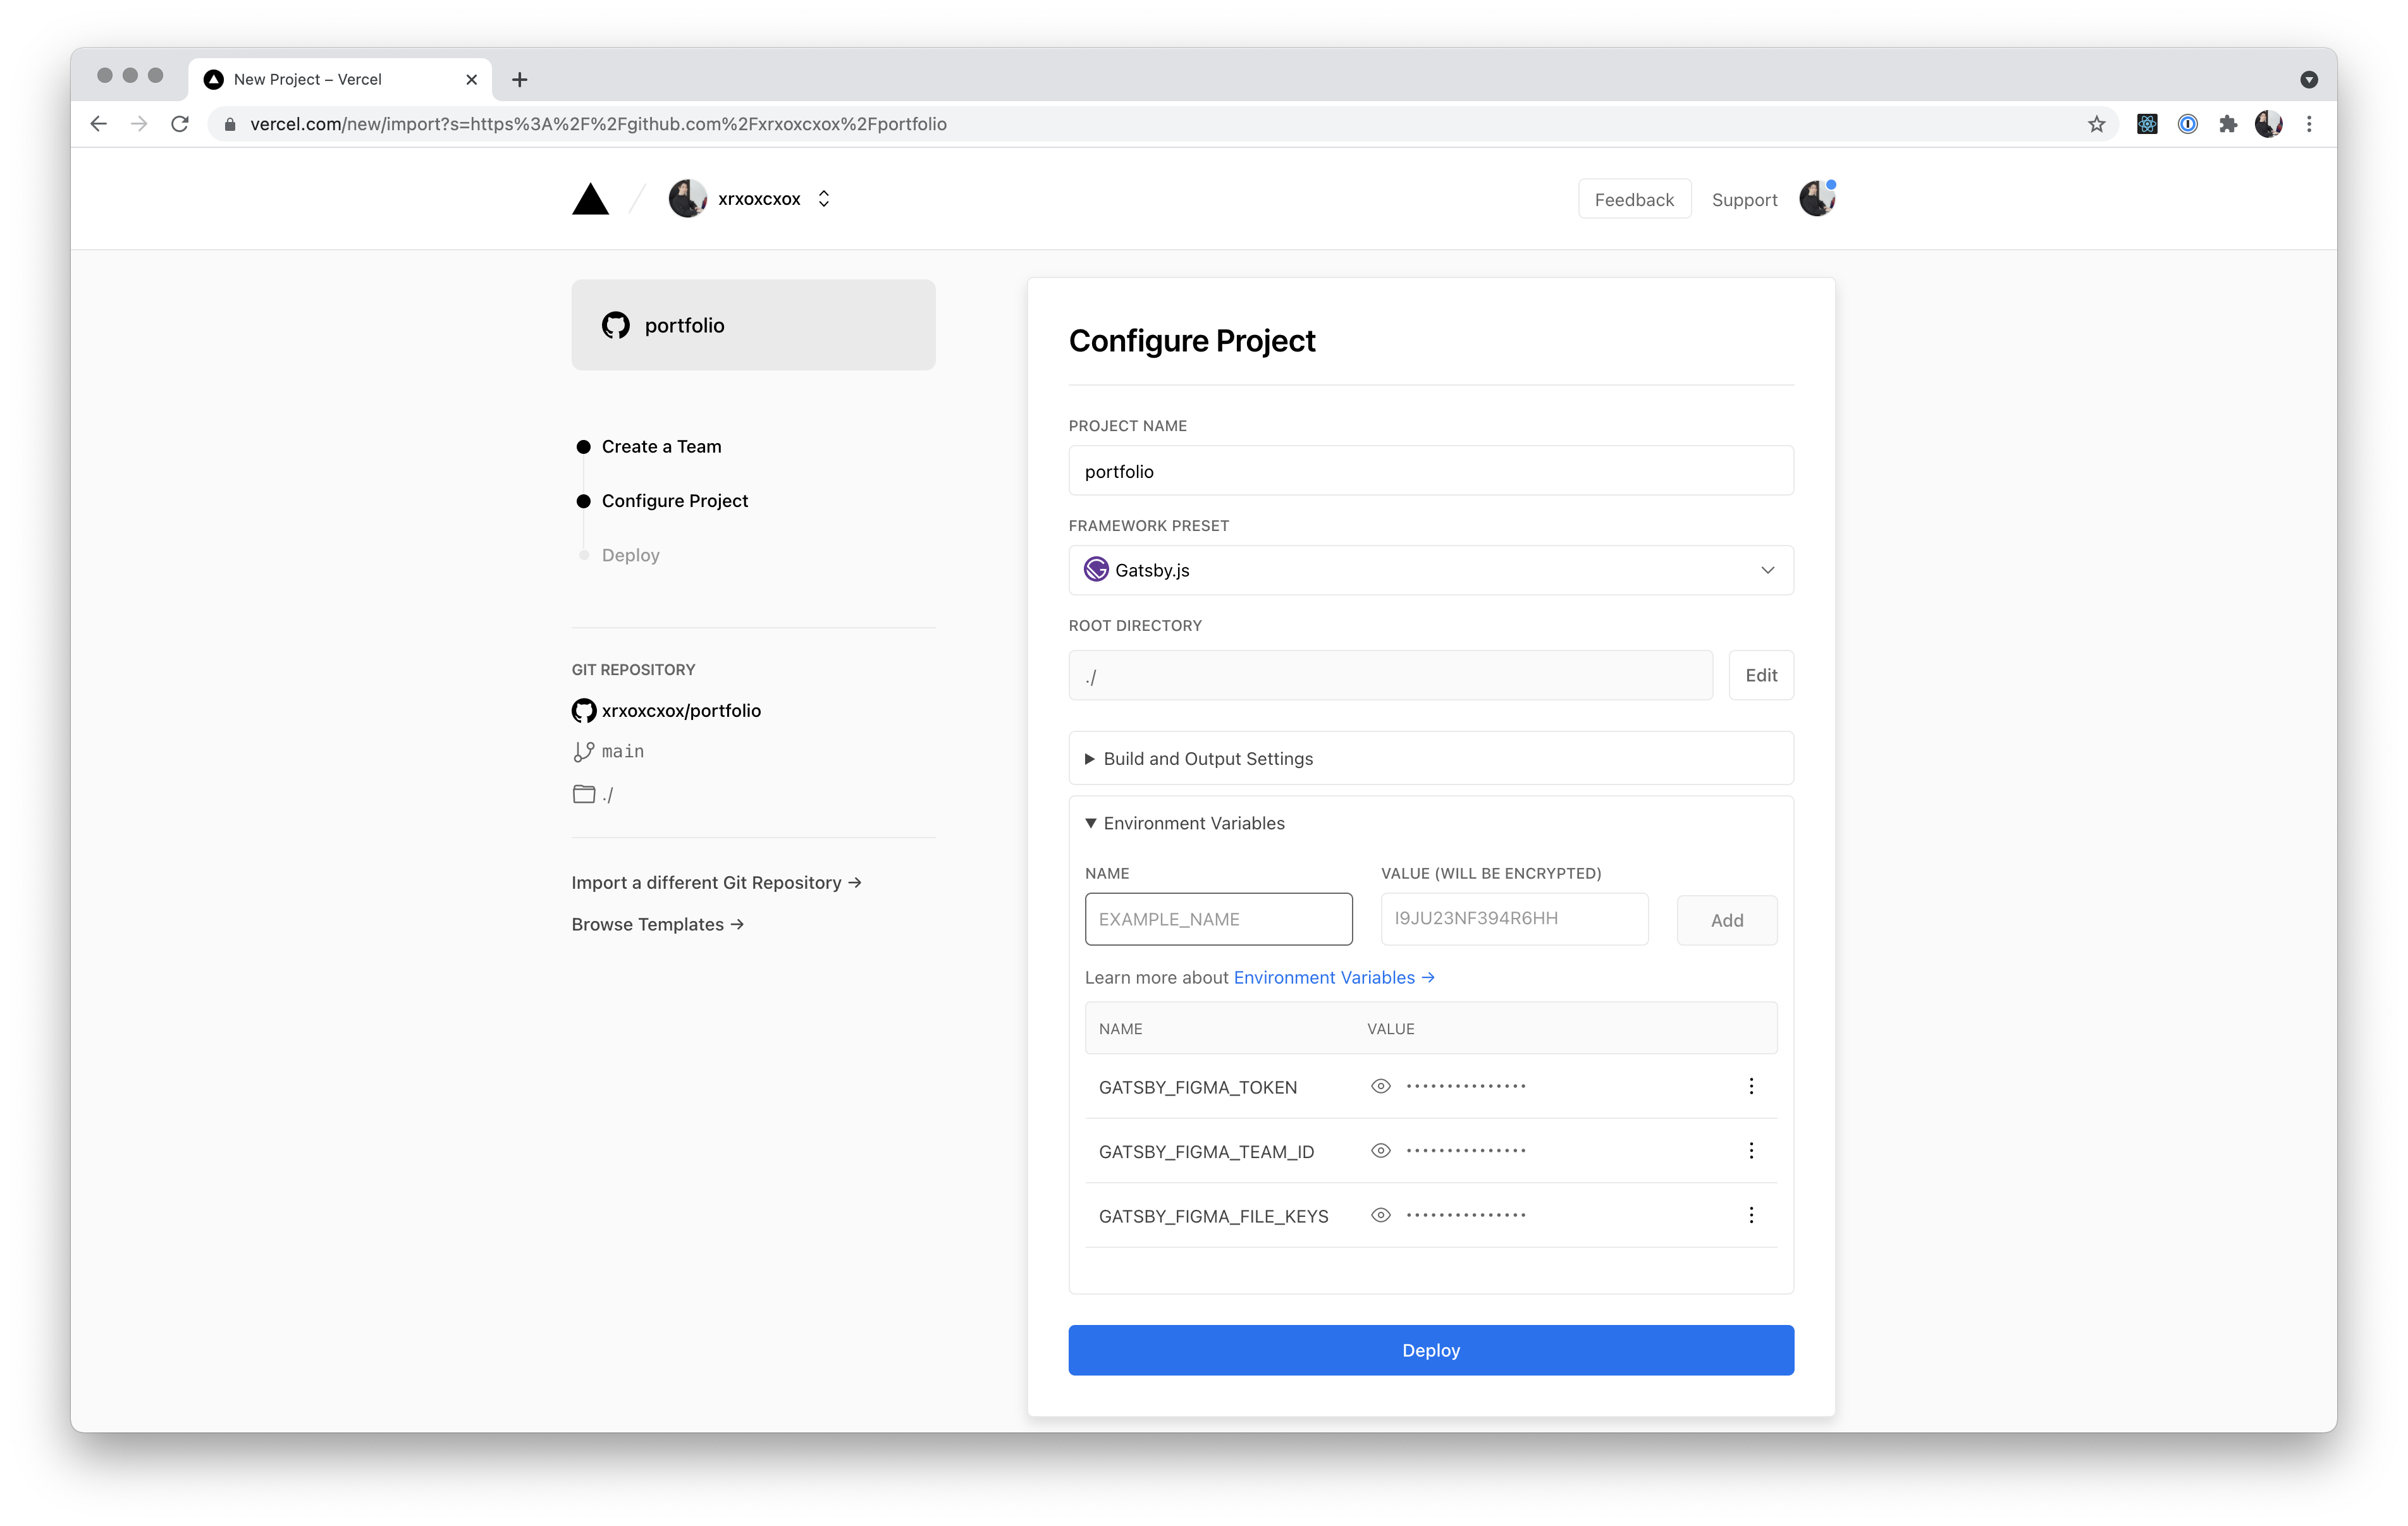Open a new browser tab
The height and width of the screenshot is (1526, 2408).
[519, 79]
